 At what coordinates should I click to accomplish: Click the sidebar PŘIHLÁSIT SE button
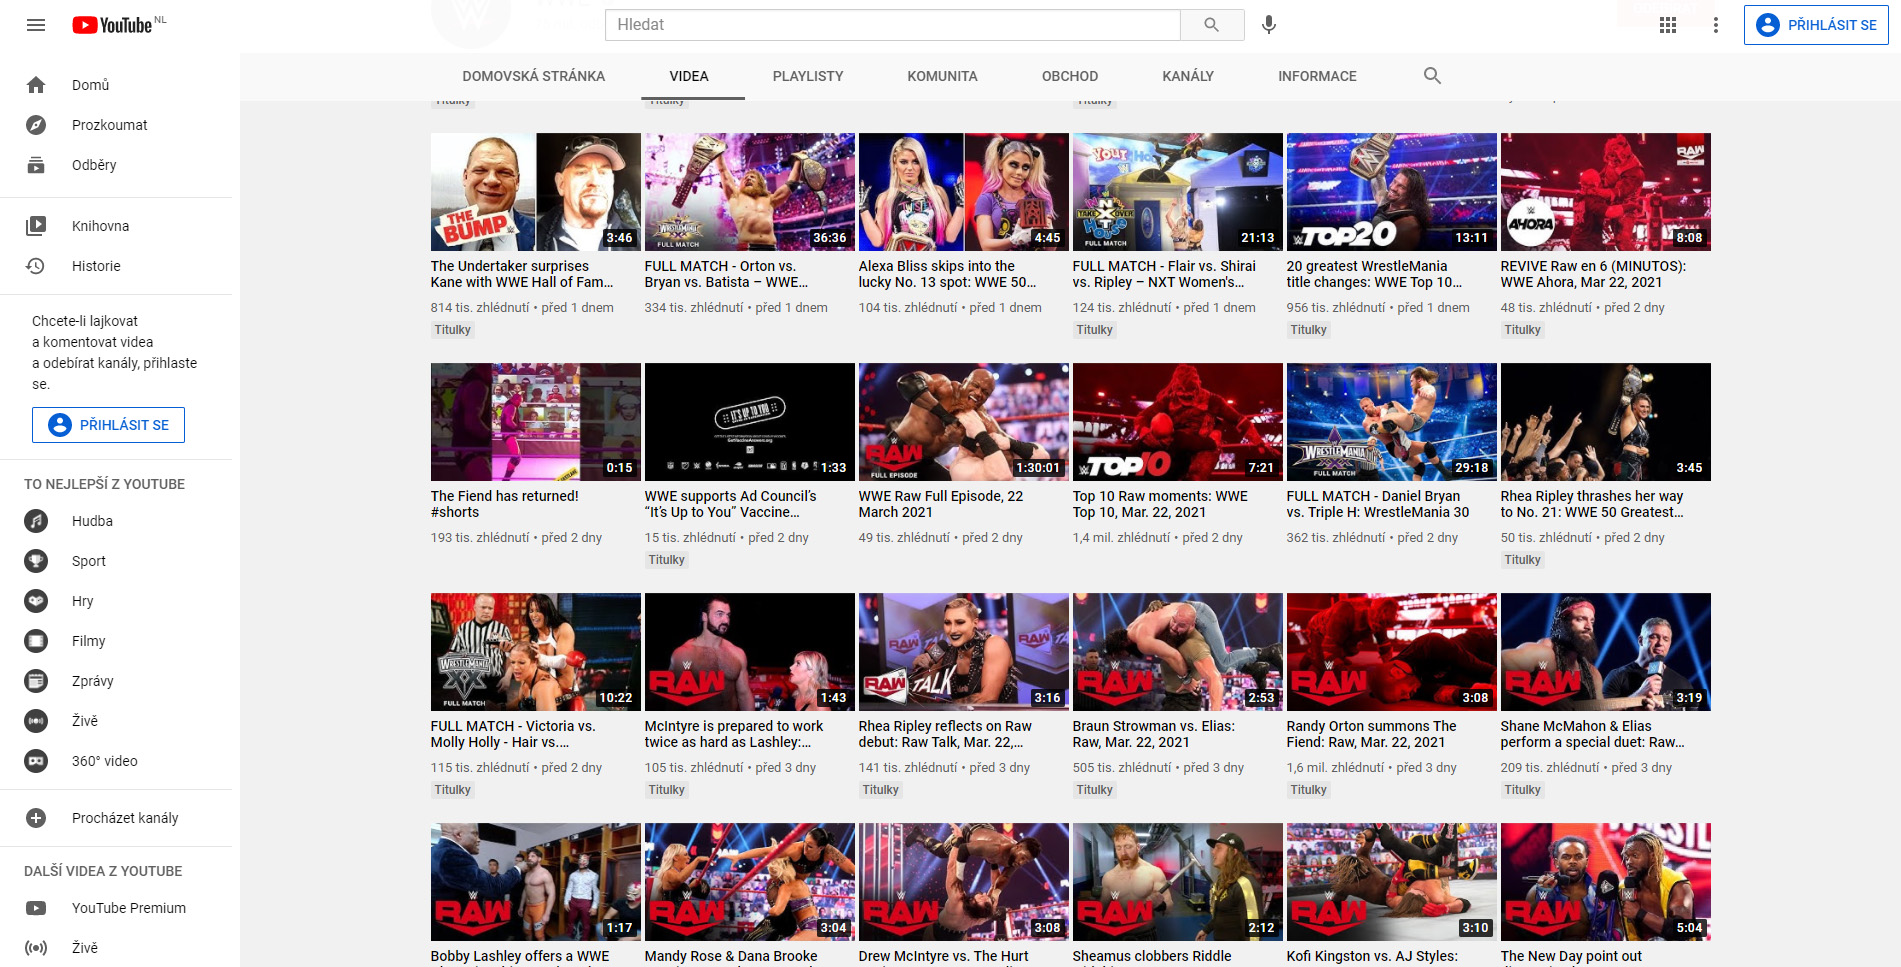pyautogui.click(x=108, y=425)
